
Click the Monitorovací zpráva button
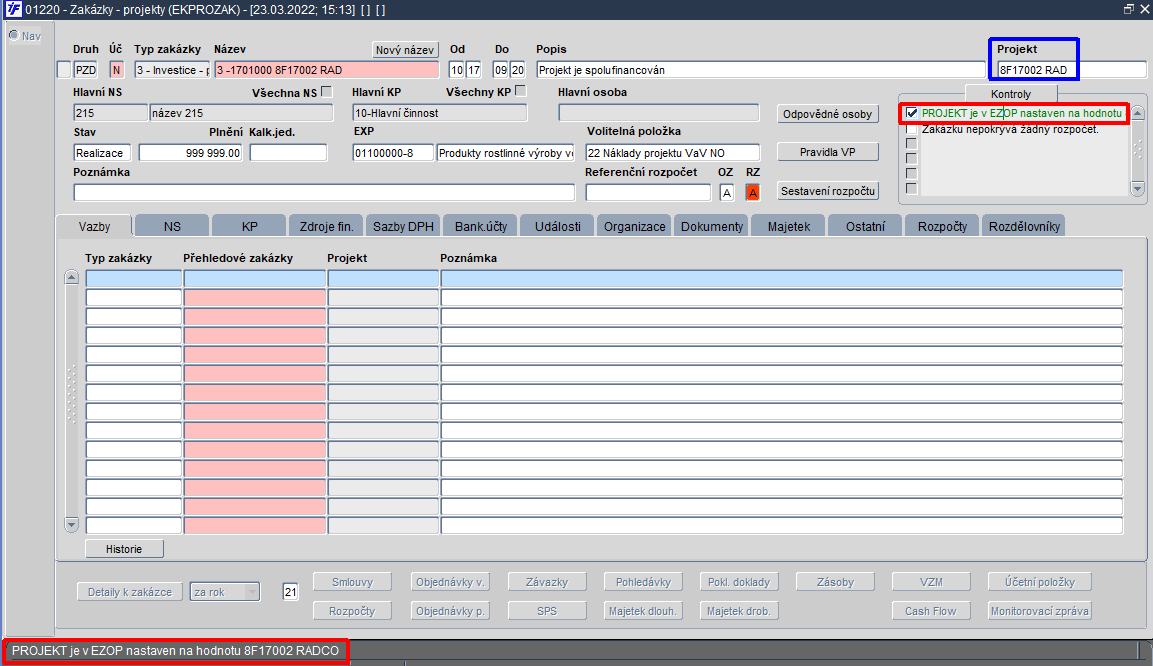pyautogui.click(x=1040, y=611)
